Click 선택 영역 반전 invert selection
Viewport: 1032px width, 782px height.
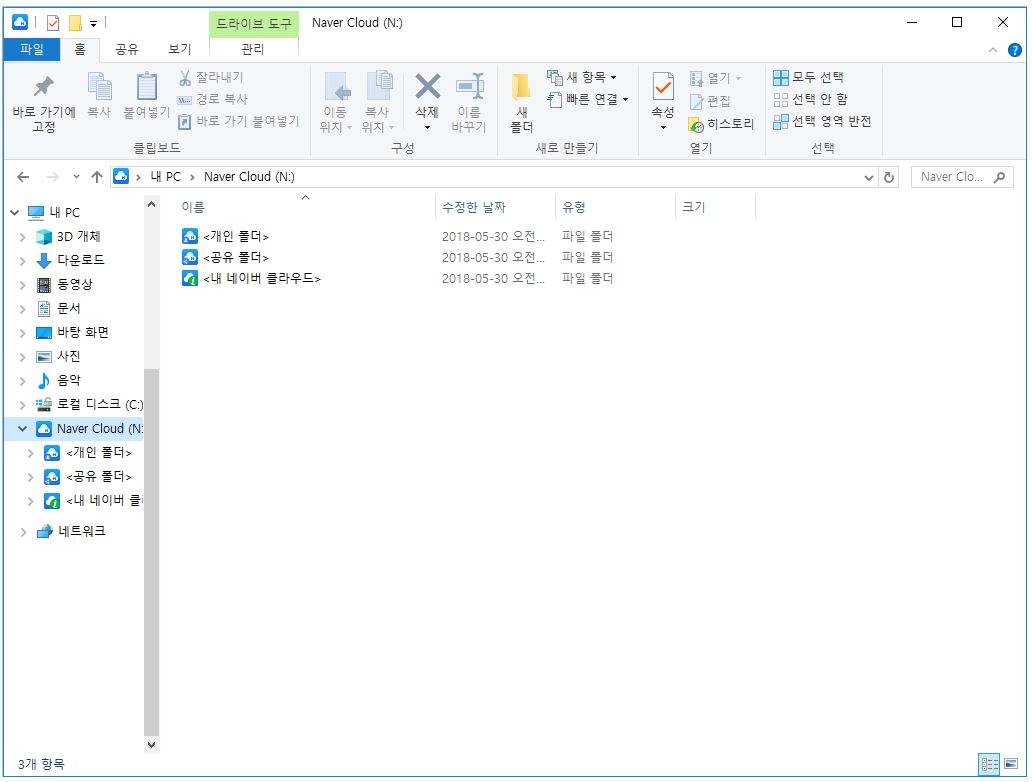[x=822, y=122]
